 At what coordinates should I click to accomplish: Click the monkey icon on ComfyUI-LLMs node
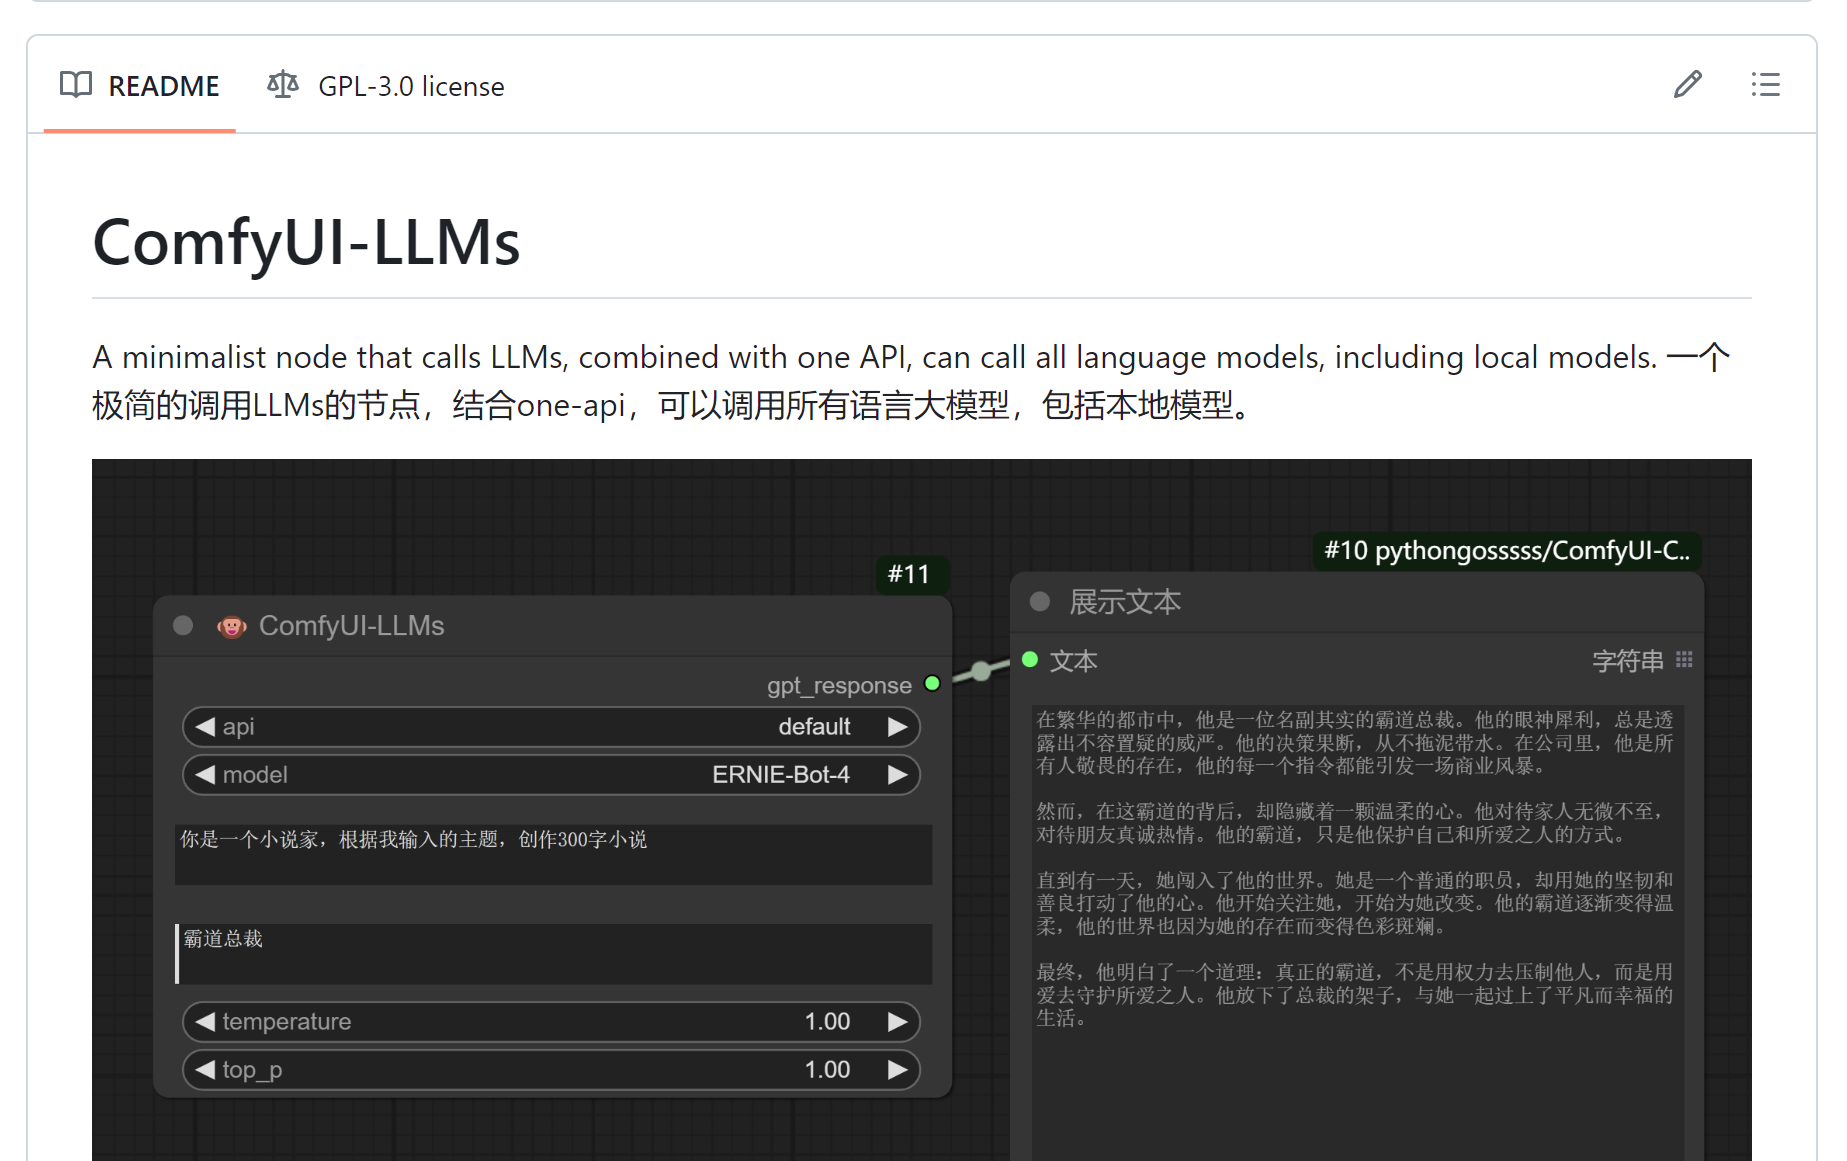pyautogui.click(x=232, y=626)
